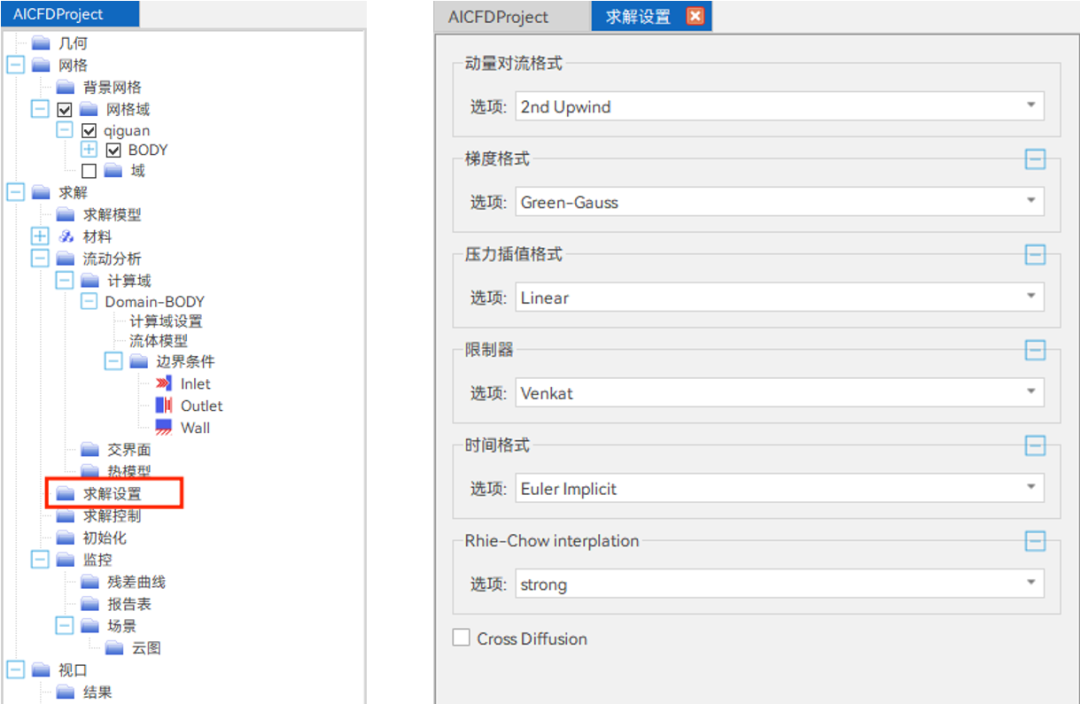Enable the Cross Diffusion checkbox
This screenshot has width=1080, height=704.
click(x=461, y=638)
